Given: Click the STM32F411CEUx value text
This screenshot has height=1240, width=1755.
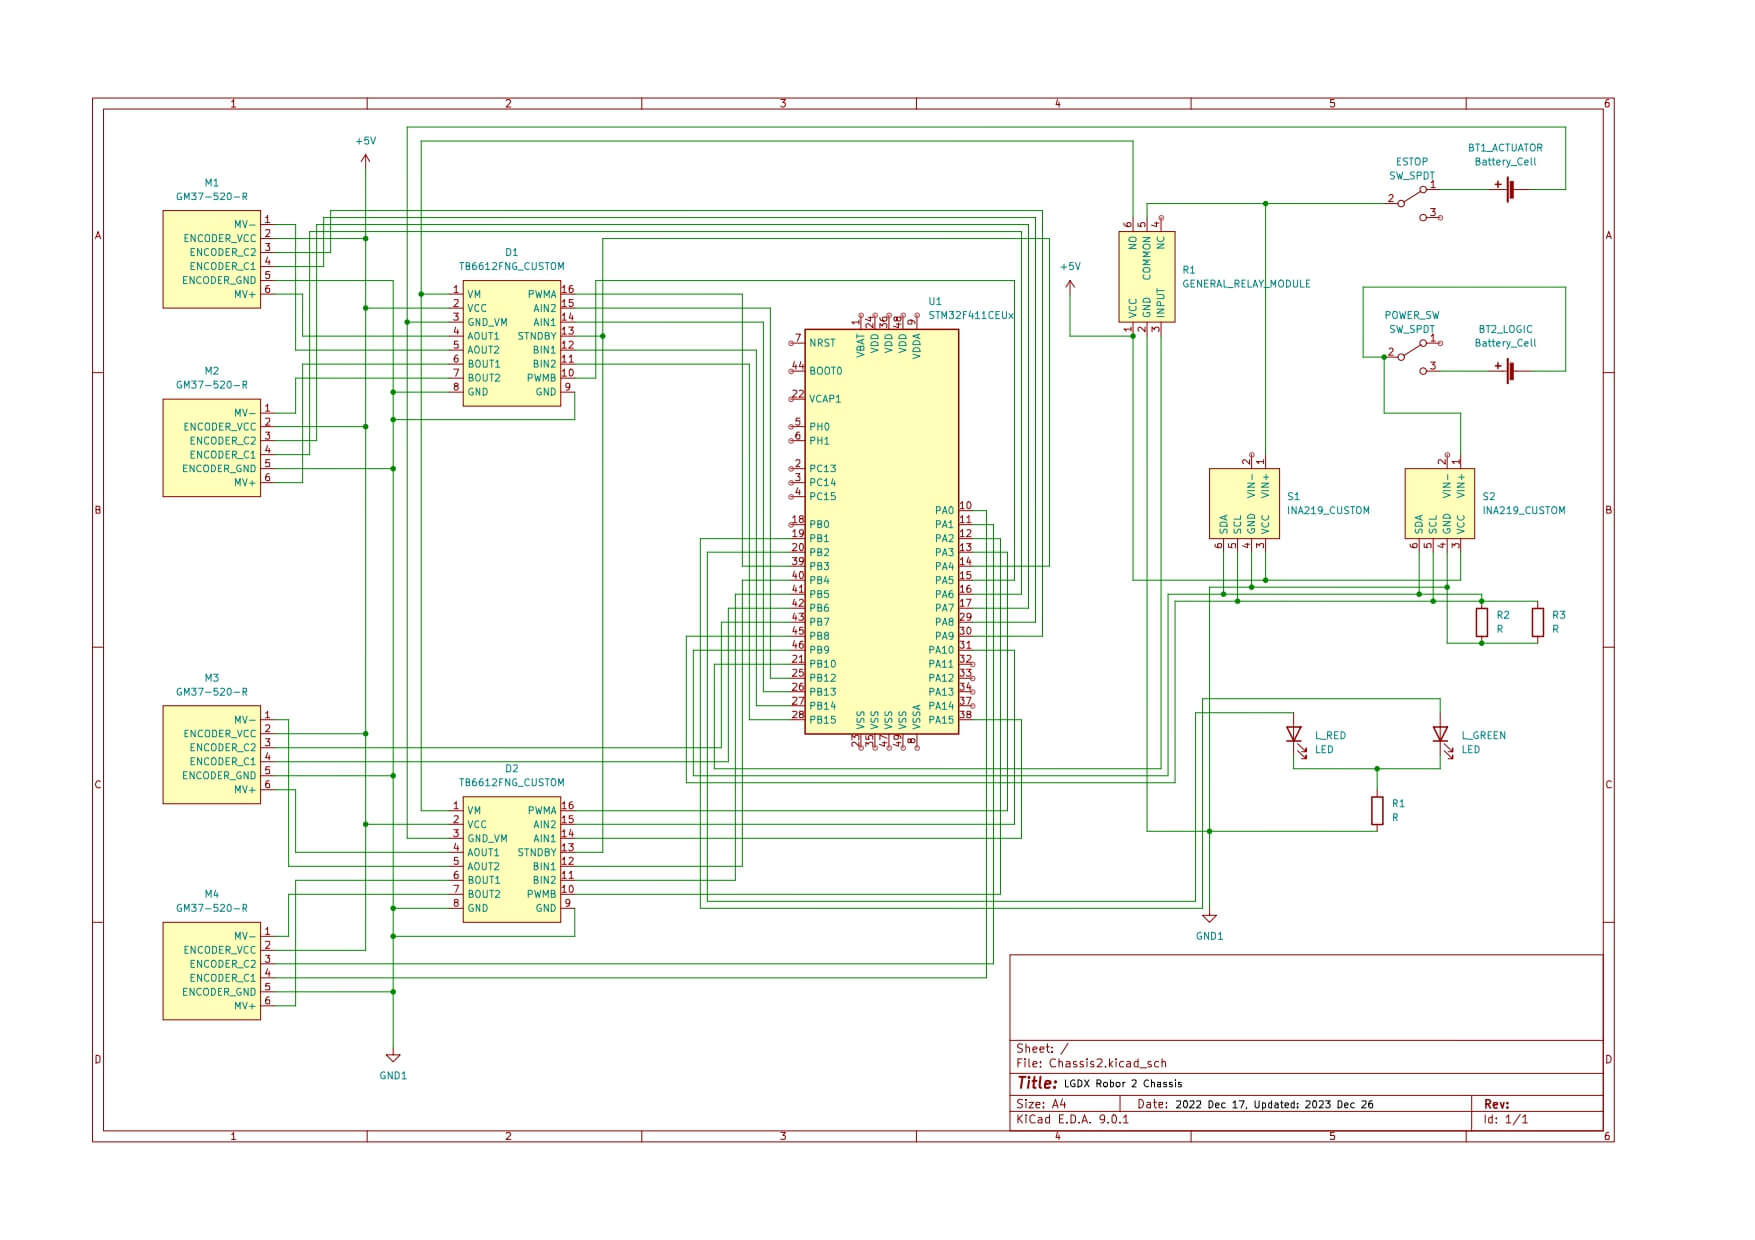Looking at the screenshot, I should [x=971, y=315].
